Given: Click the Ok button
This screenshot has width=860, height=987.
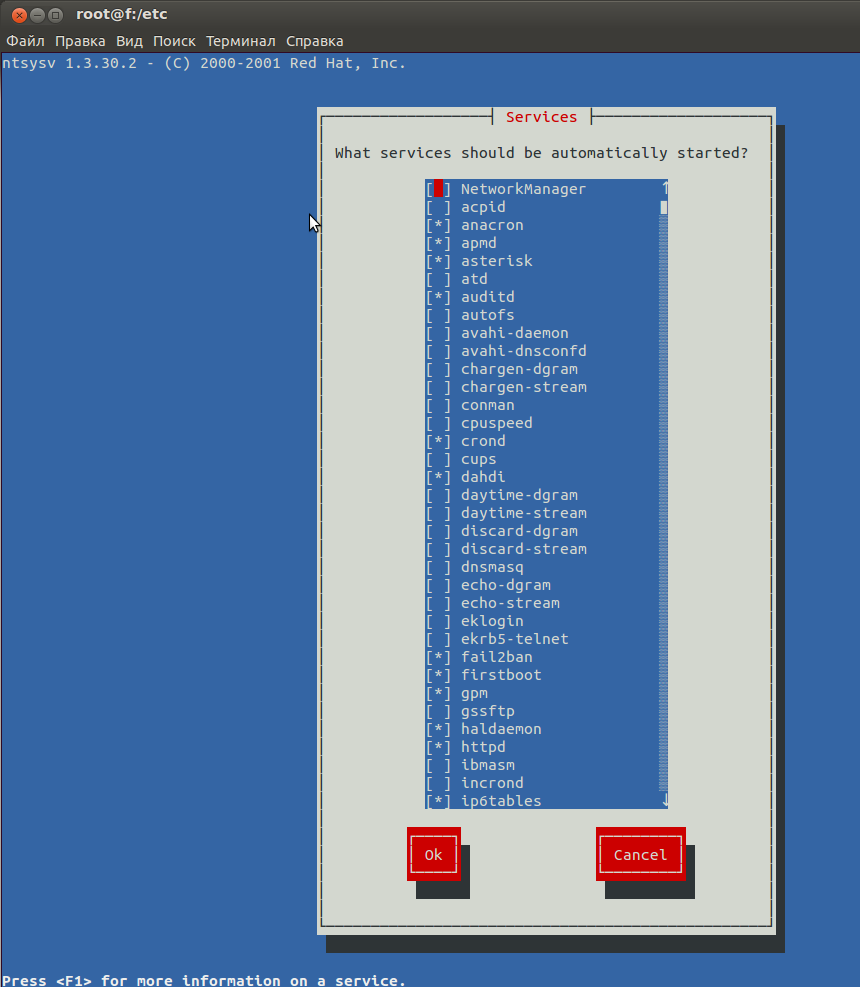Looking at the screenshot, I should click(x=434, y=854).
